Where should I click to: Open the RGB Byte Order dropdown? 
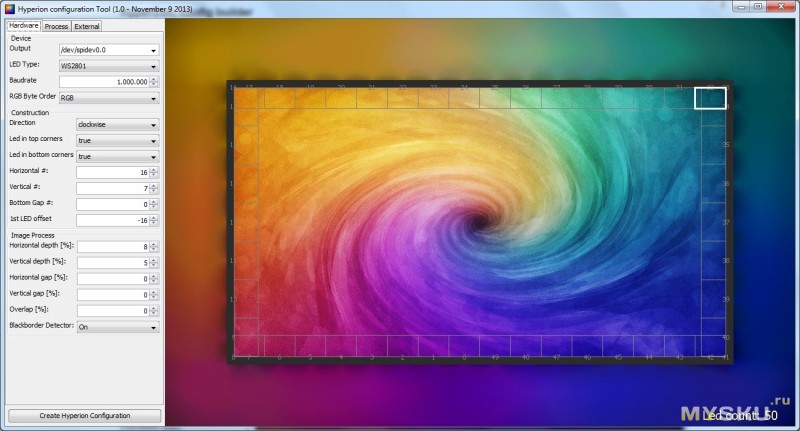tap(109, 98)
